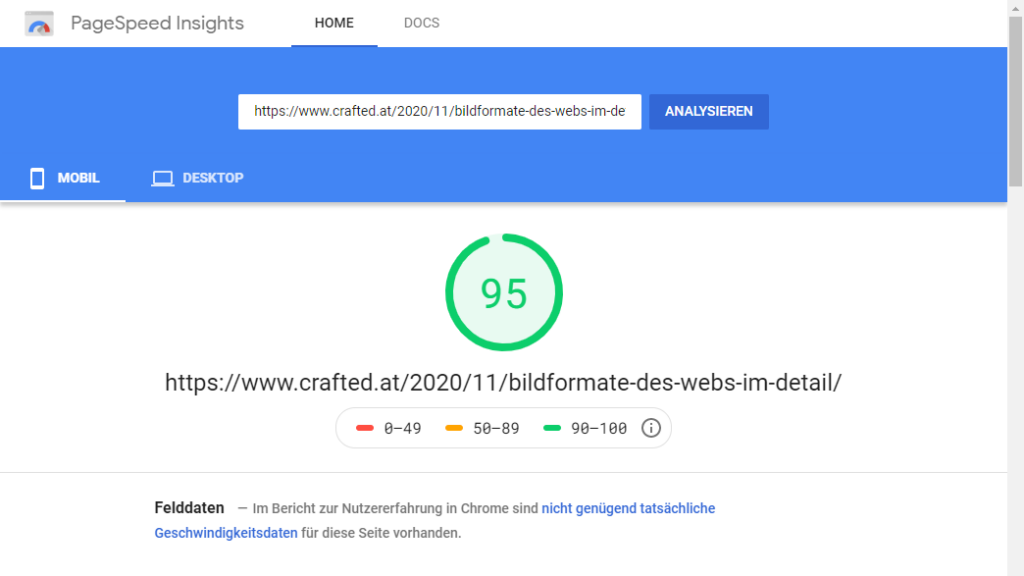Click the '50–89' score range text
The image size is (1024, 576).
pos(496,428)
